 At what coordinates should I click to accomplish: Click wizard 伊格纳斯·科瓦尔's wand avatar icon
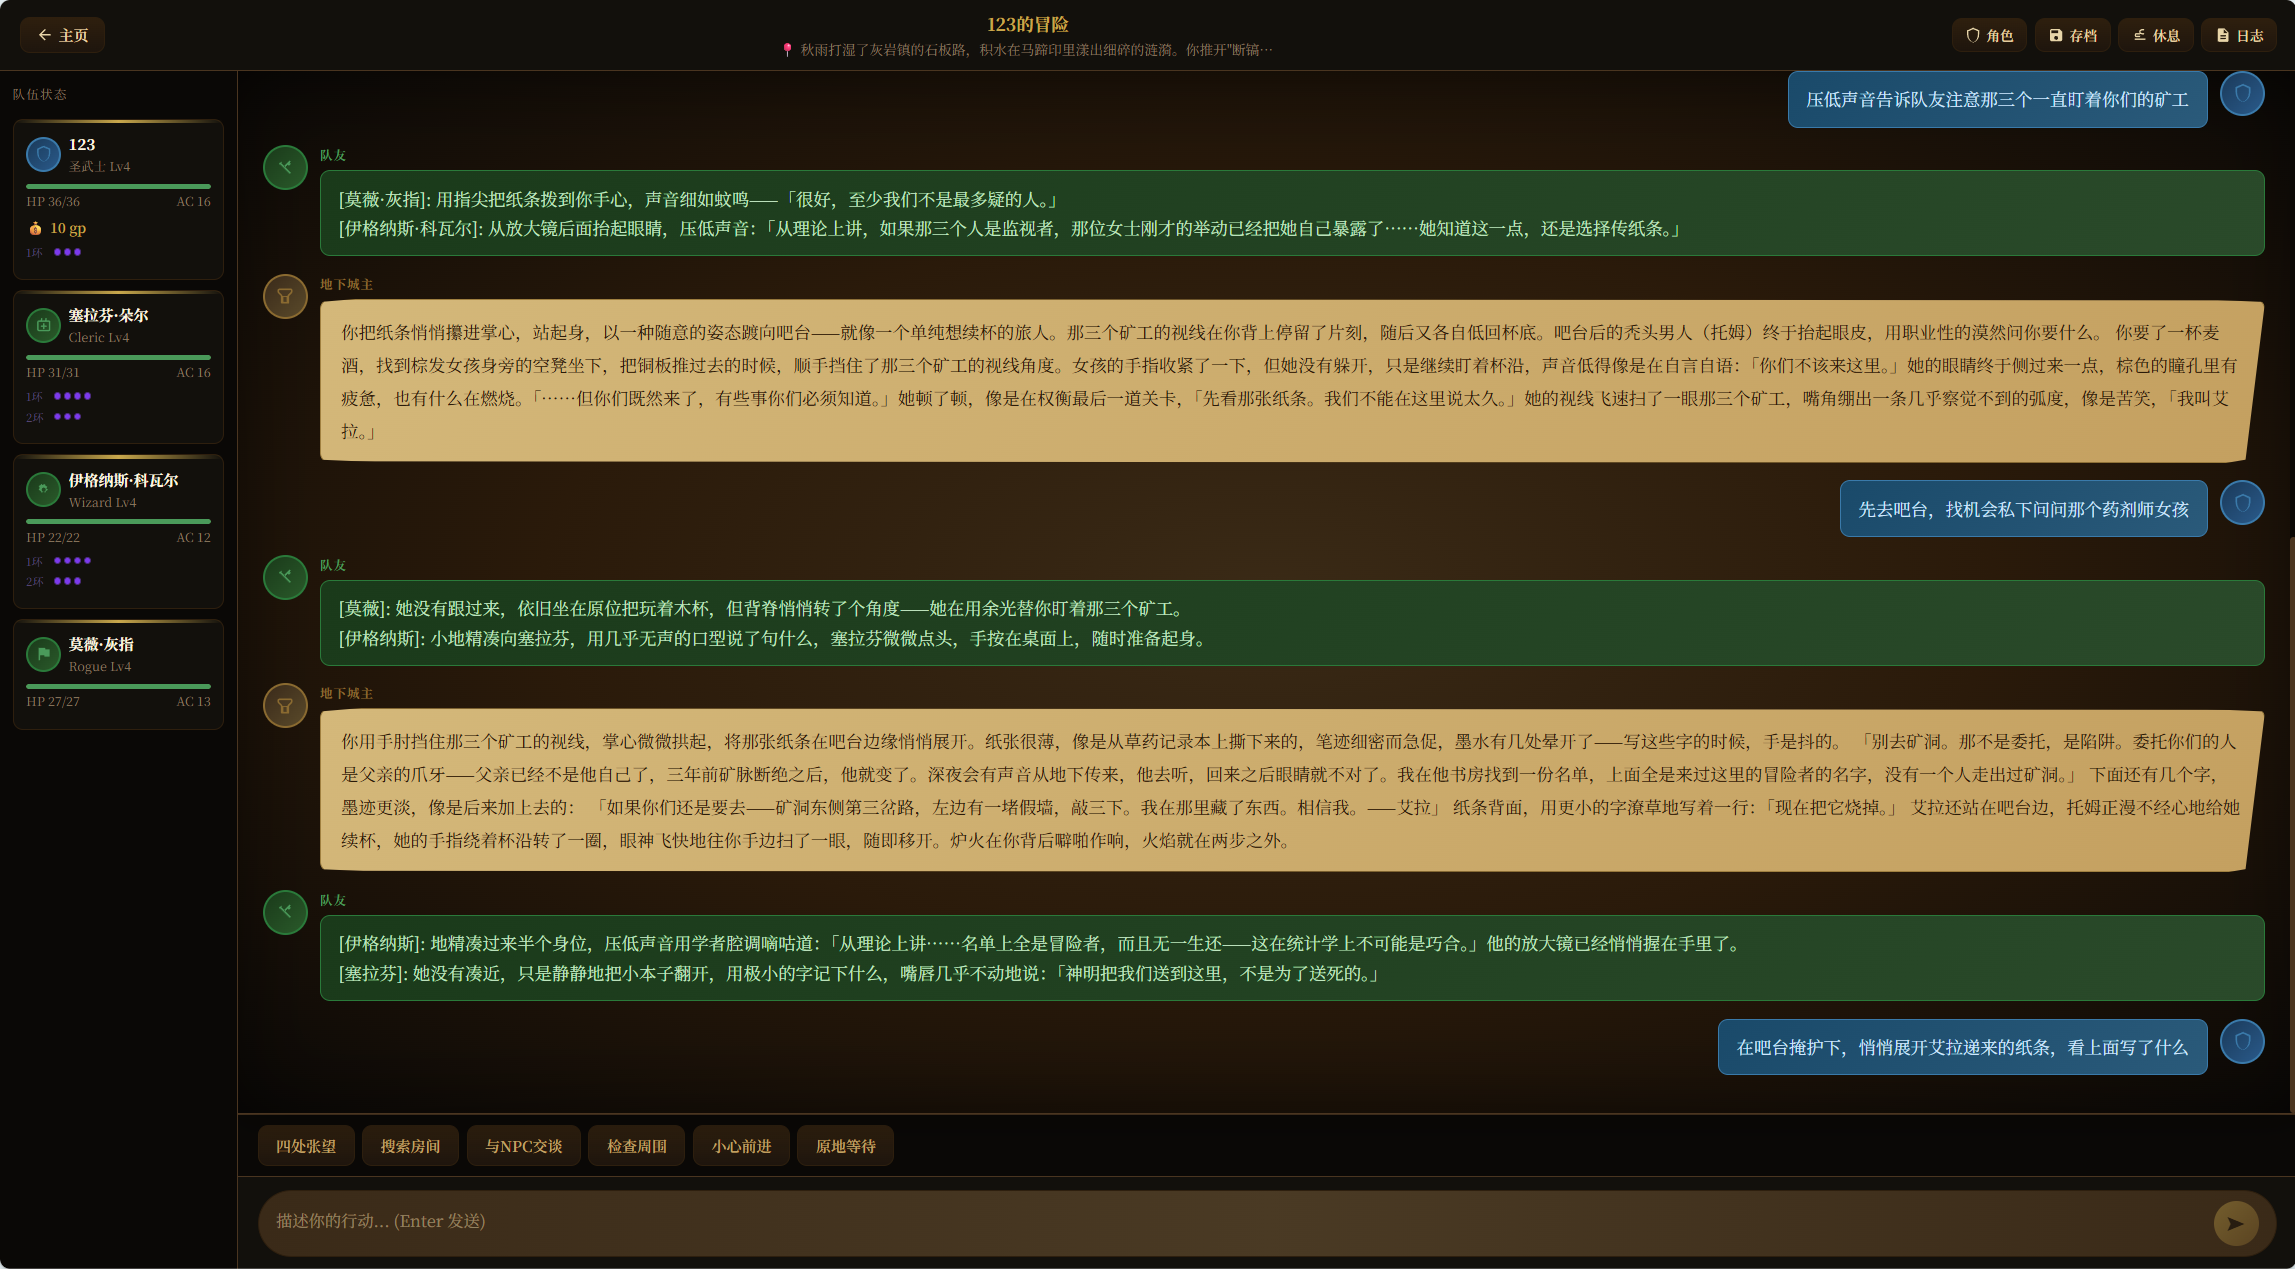(42, 490)
